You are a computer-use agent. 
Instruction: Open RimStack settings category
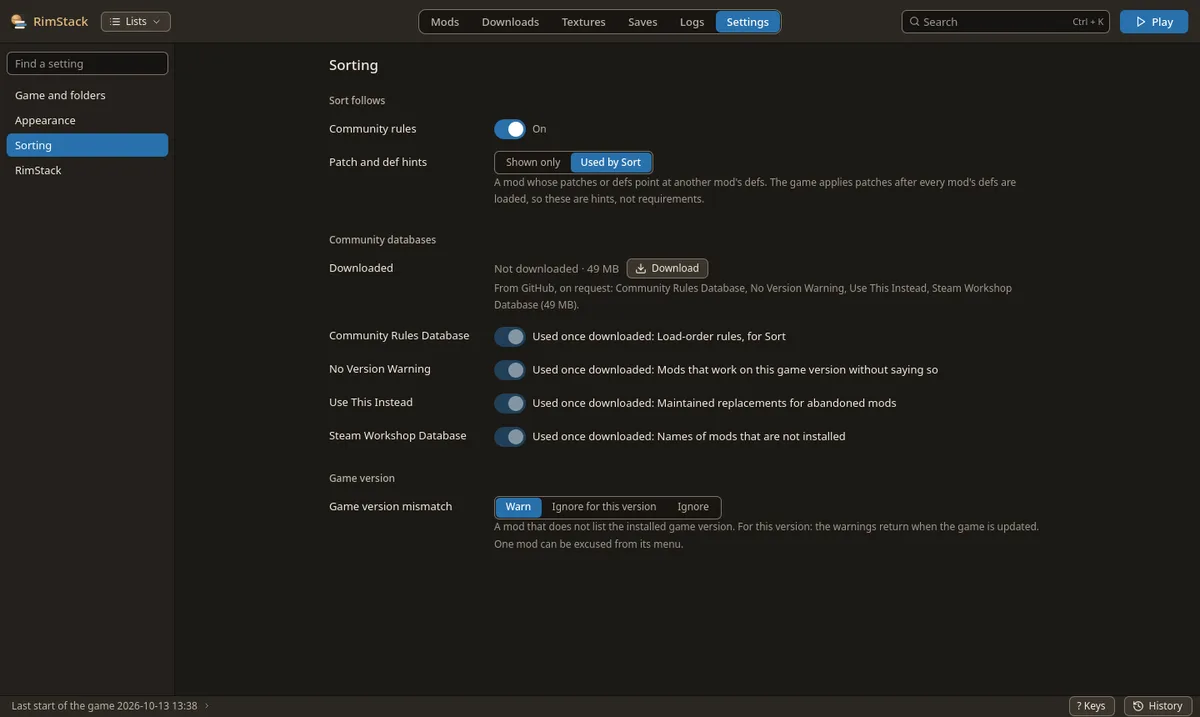(x=87, y=170)
